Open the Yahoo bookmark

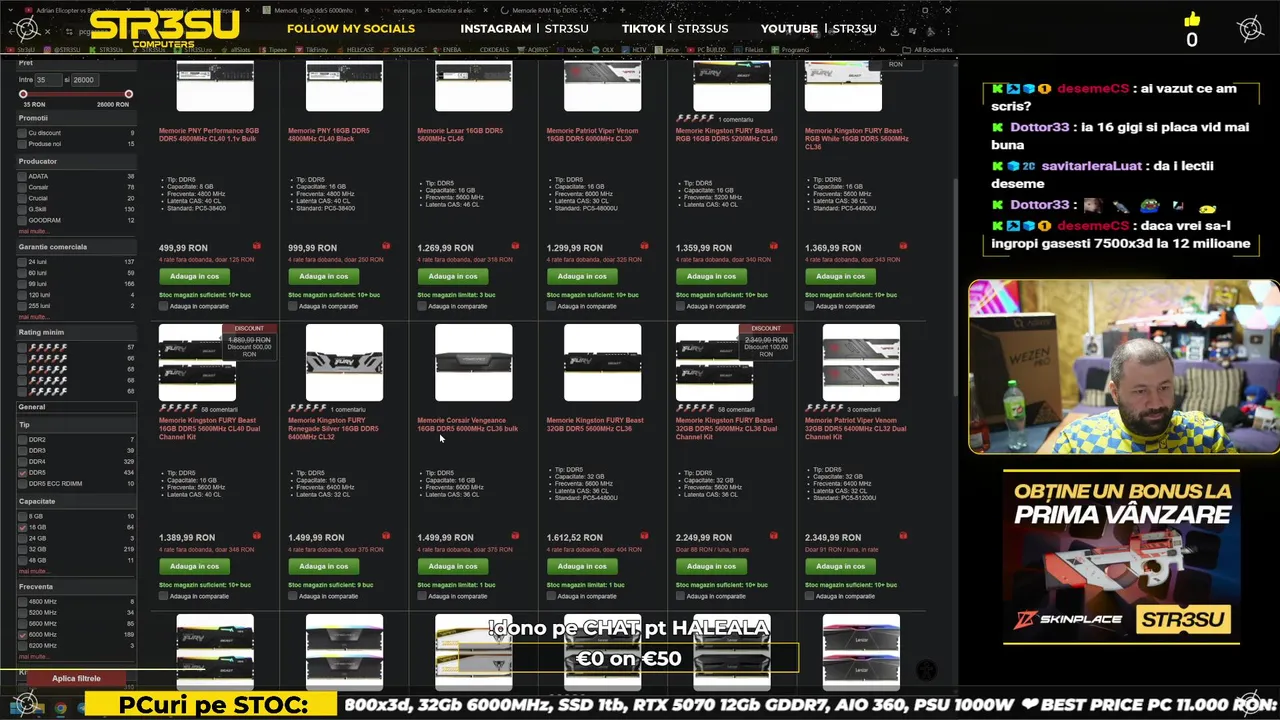click(571, 49)
